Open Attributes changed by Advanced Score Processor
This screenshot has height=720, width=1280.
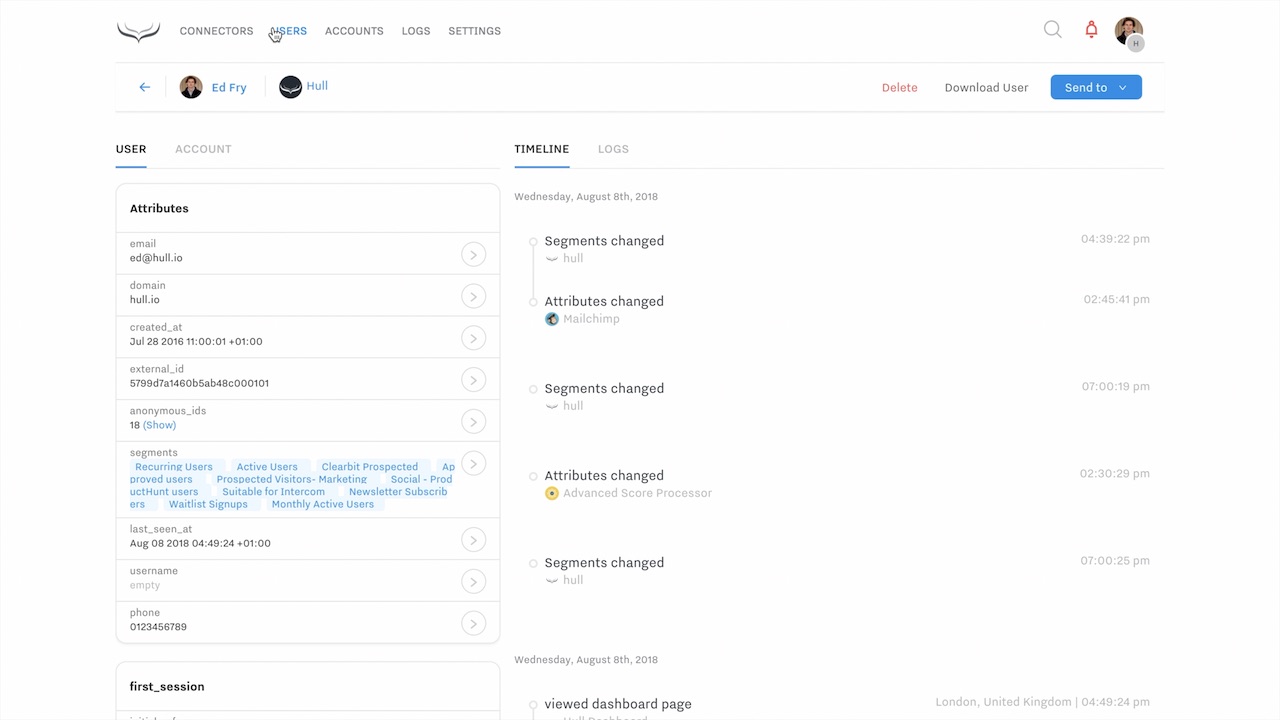(604, 475)
